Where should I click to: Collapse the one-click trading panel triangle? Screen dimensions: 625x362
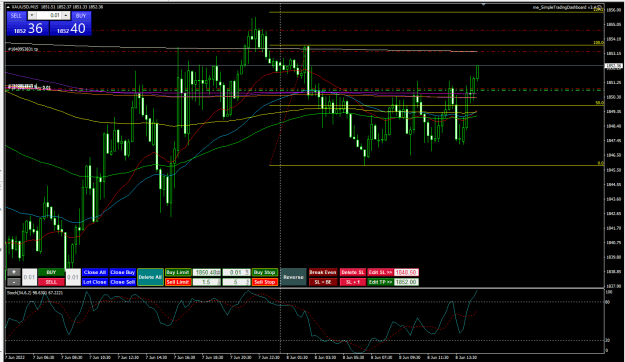(8, 7)
